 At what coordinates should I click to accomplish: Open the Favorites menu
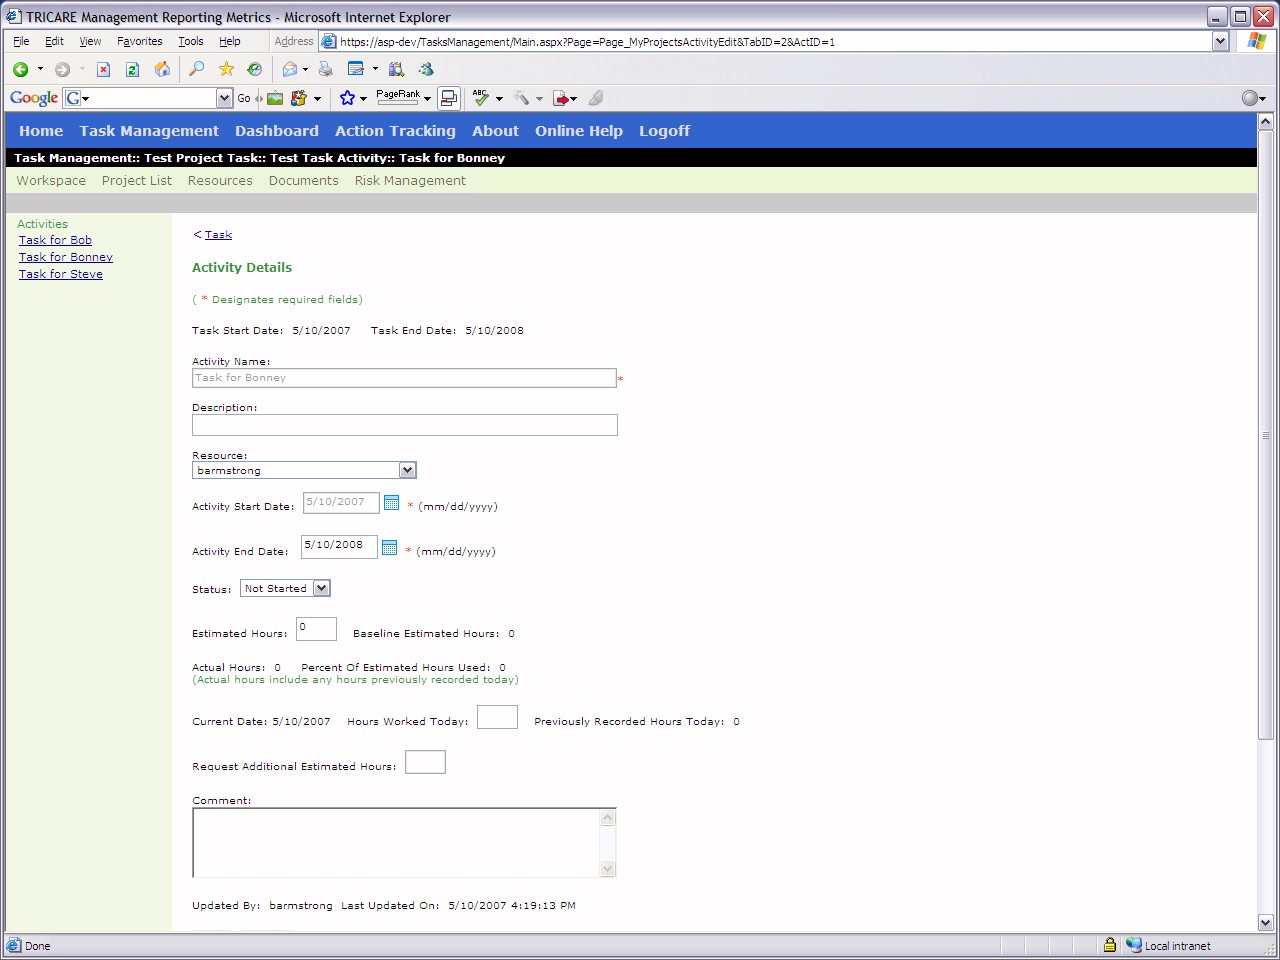(139, 41)
